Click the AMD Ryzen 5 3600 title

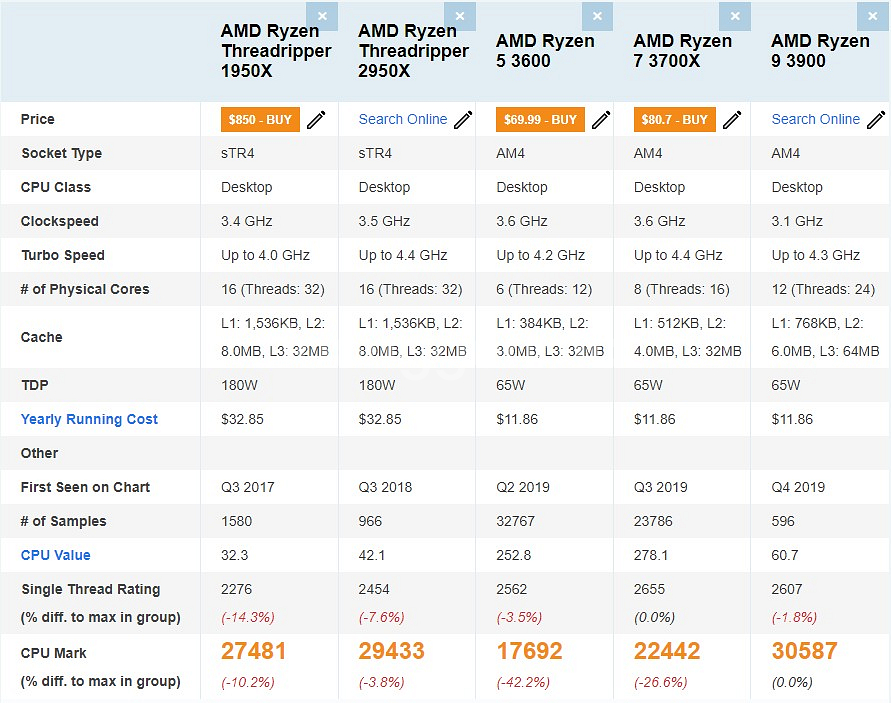[x=545, y=51]
